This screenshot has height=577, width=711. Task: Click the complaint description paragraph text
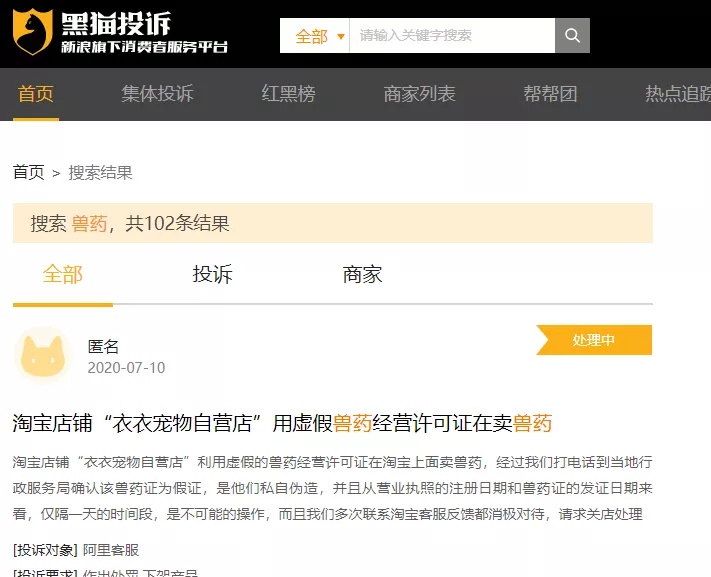(x=332, y=488)
